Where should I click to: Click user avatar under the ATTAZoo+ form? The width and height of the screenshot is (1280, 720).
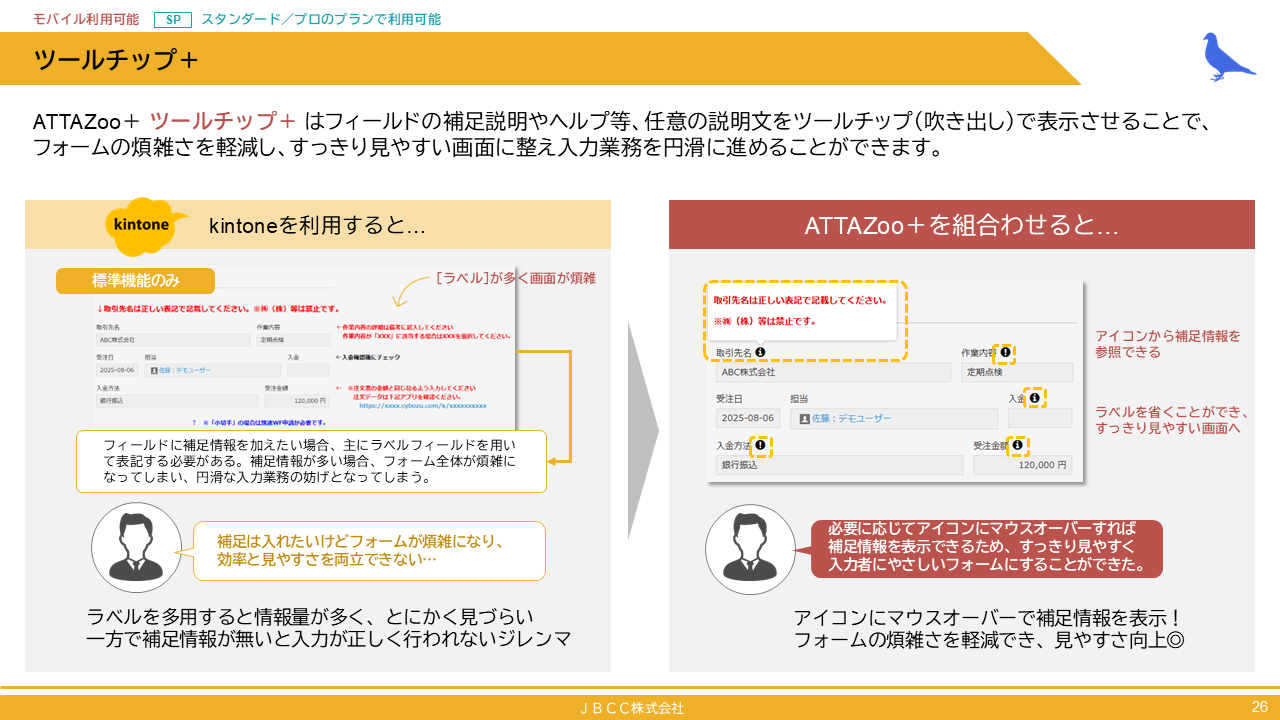tap(743, 549)
